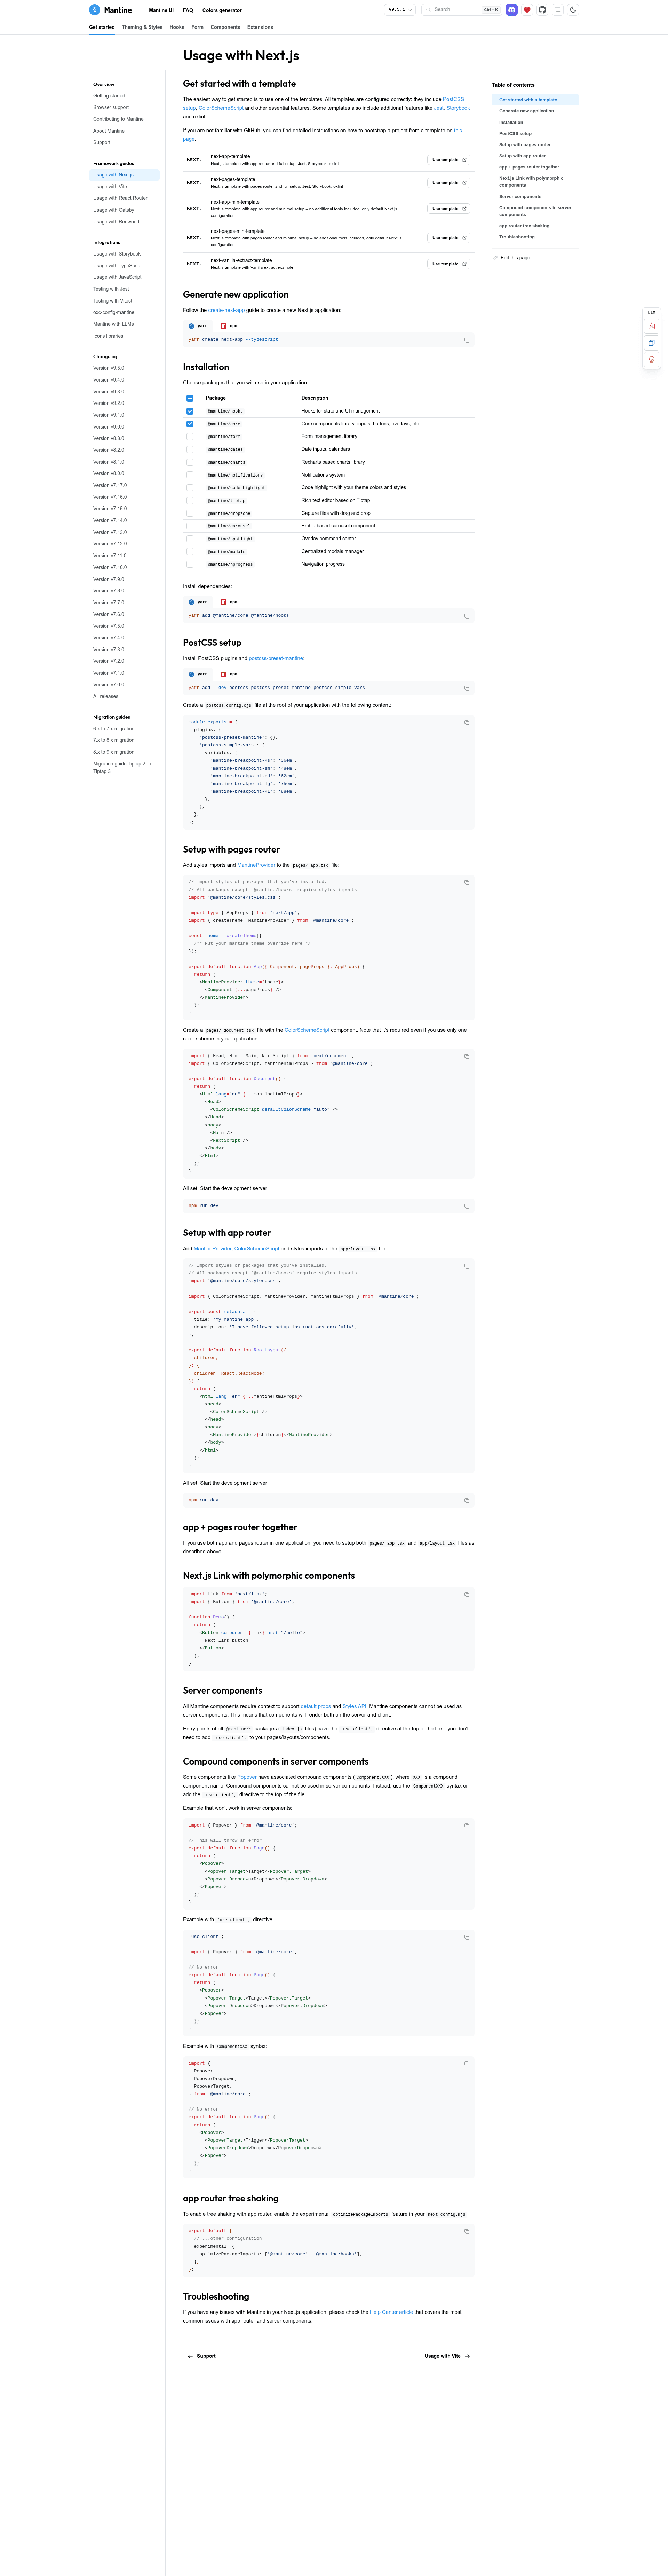Screen dimensions: 668x2576
Task: Check the @mantine/carousel package checkbox
Action: (190, 526)
